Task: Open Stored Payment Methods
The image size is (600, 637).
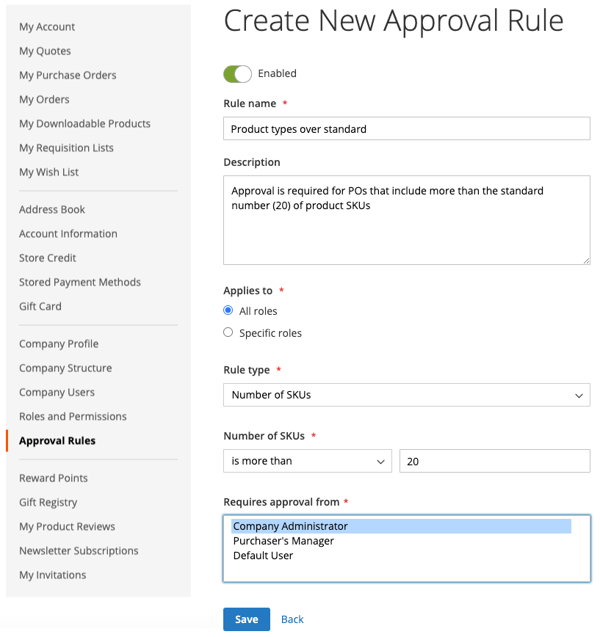Action: tap(80, 282)
